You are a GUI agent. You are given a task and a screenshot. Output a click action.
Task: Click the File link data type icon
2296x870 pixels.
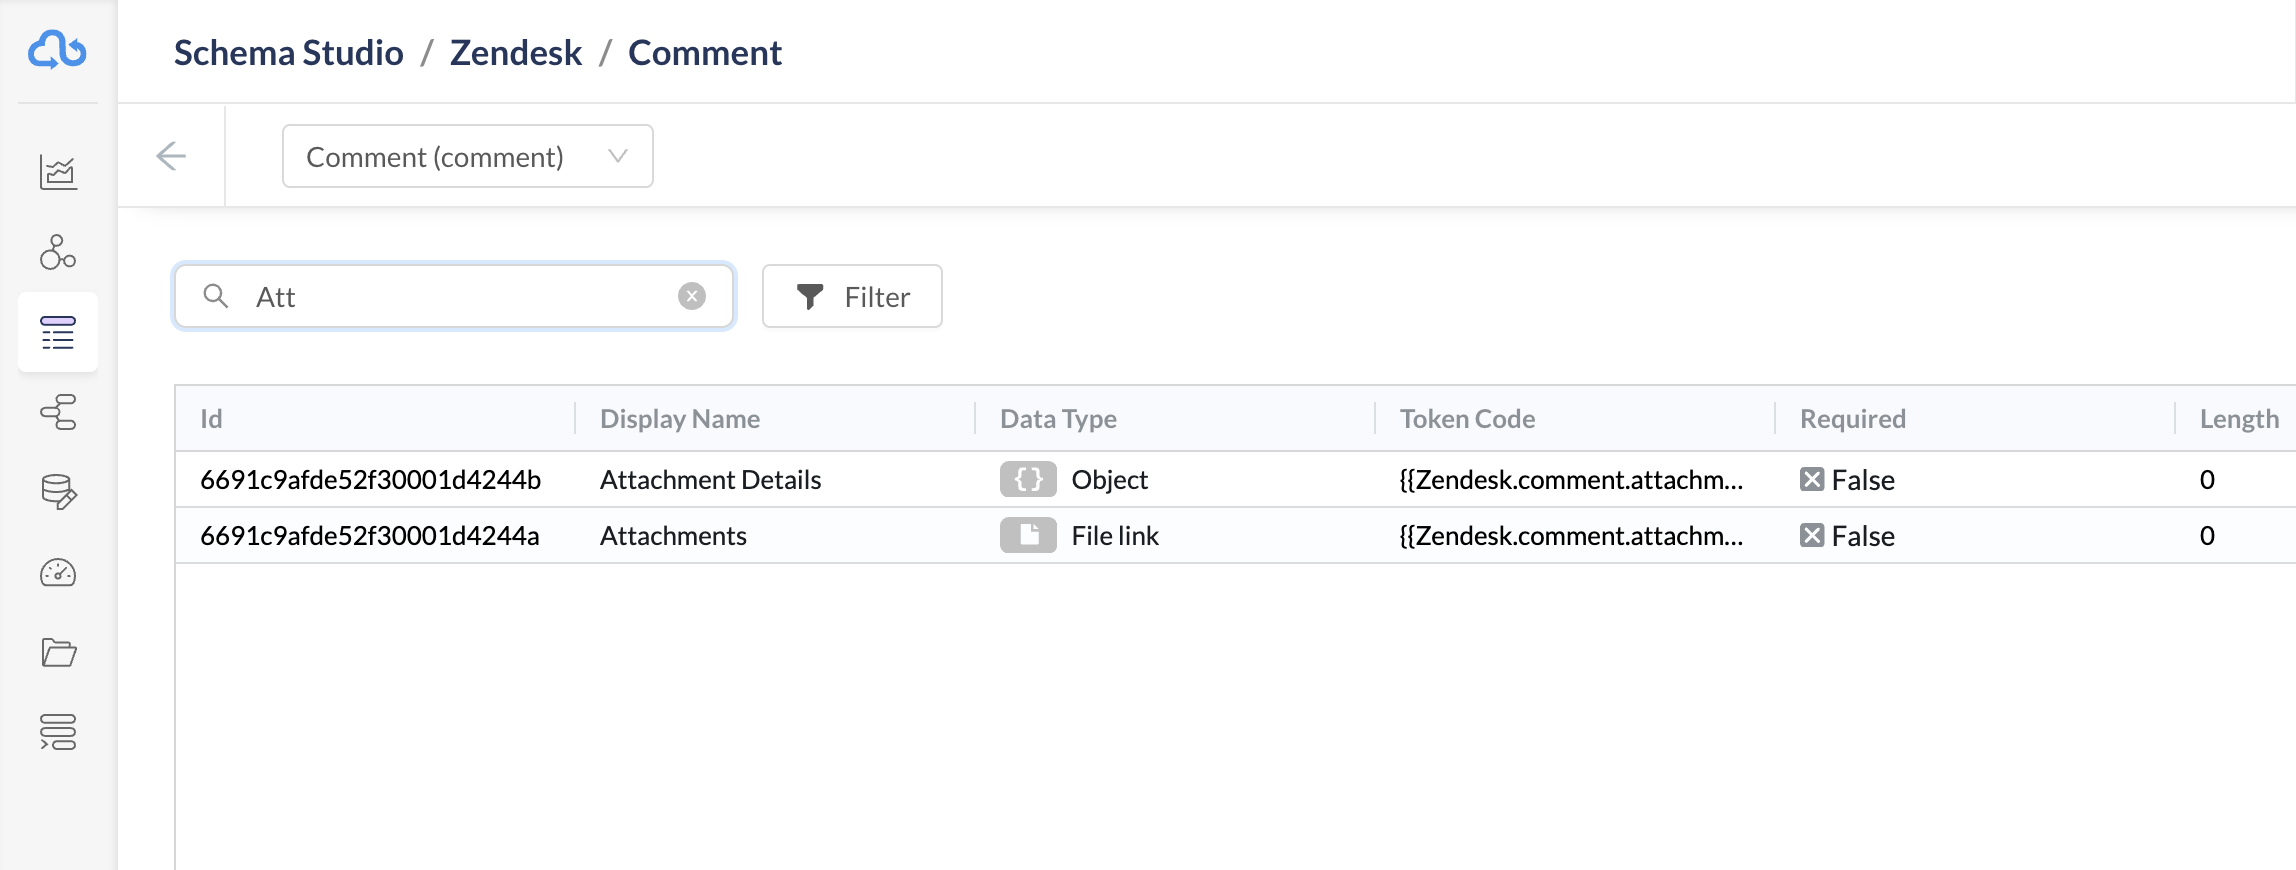1028,535
